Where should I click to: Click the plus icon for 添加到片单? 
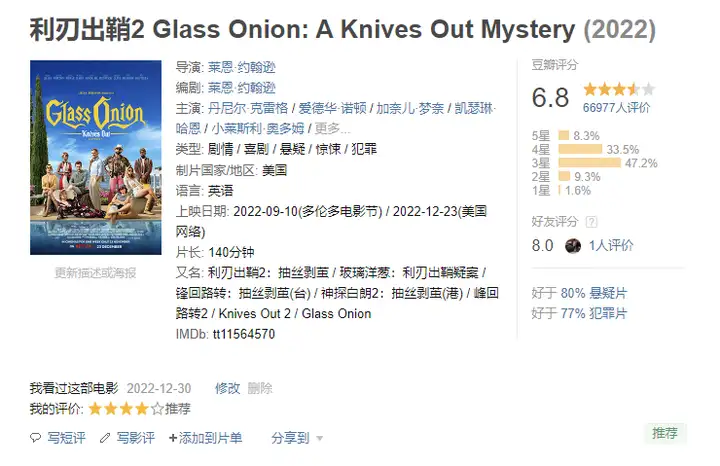coord(173,438)
